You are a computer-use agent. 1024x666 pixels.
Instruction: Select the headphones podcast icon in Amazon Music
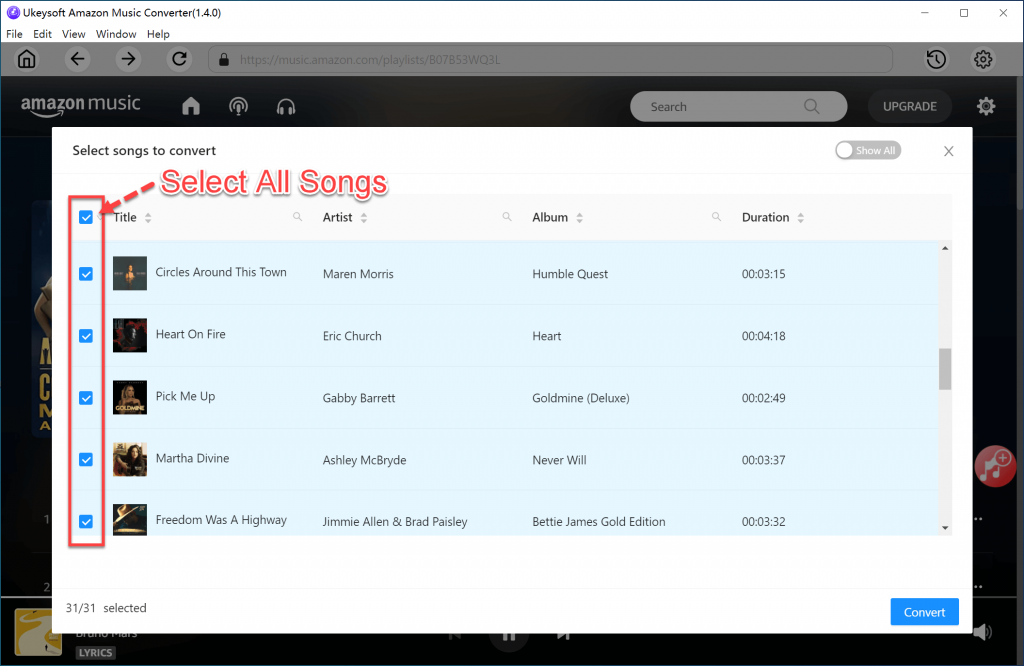[x=286, y=106]
